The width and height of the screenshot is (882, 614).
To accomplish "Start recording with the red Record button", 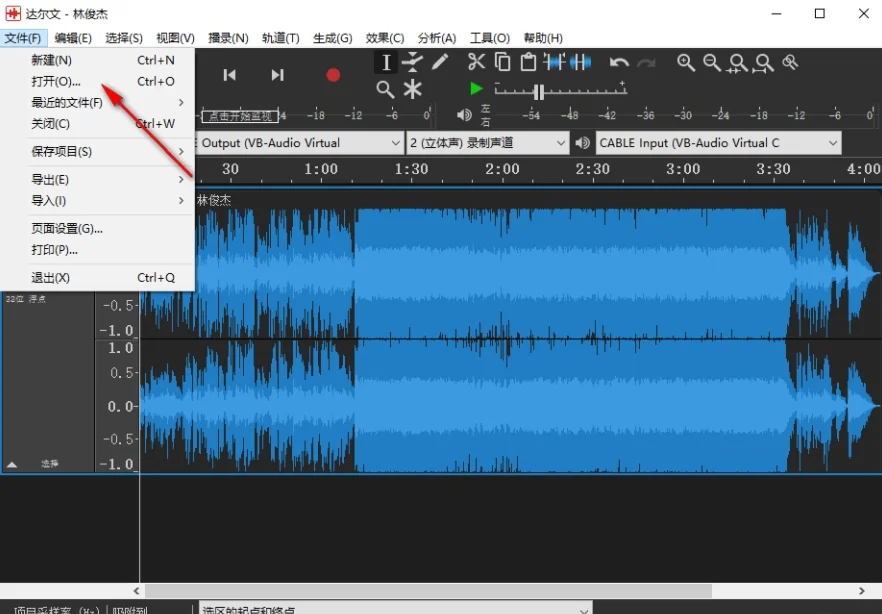I will (x=333, y=75).
